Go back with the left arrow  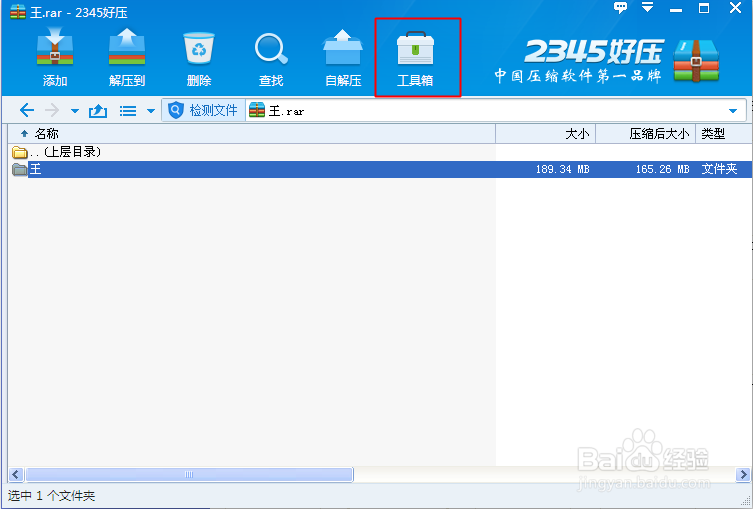26,111
